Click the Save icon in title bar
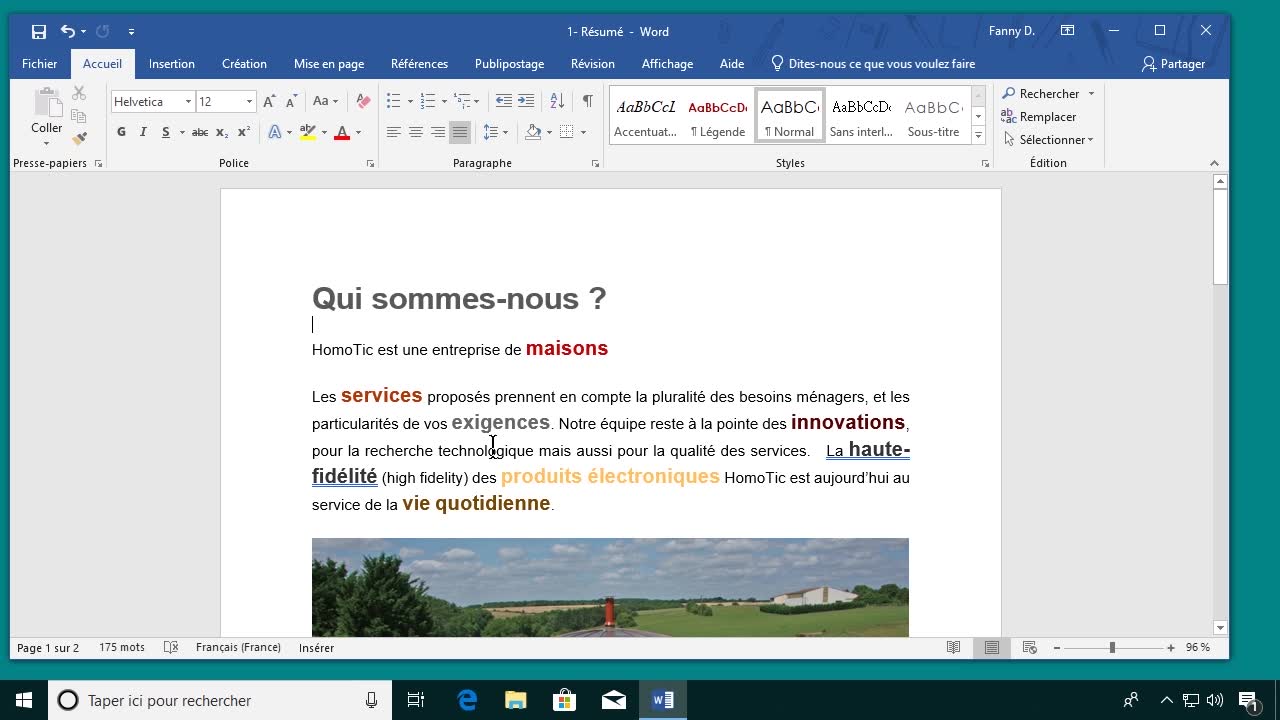Image resolution: width=1280 pixels, height=720 pixels. tap(39, 32)
